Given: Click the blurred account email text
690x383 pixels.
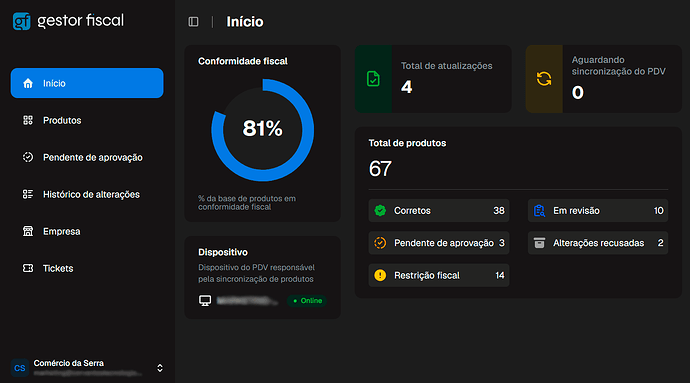Looking at the screenshot, I should [88, 373].
